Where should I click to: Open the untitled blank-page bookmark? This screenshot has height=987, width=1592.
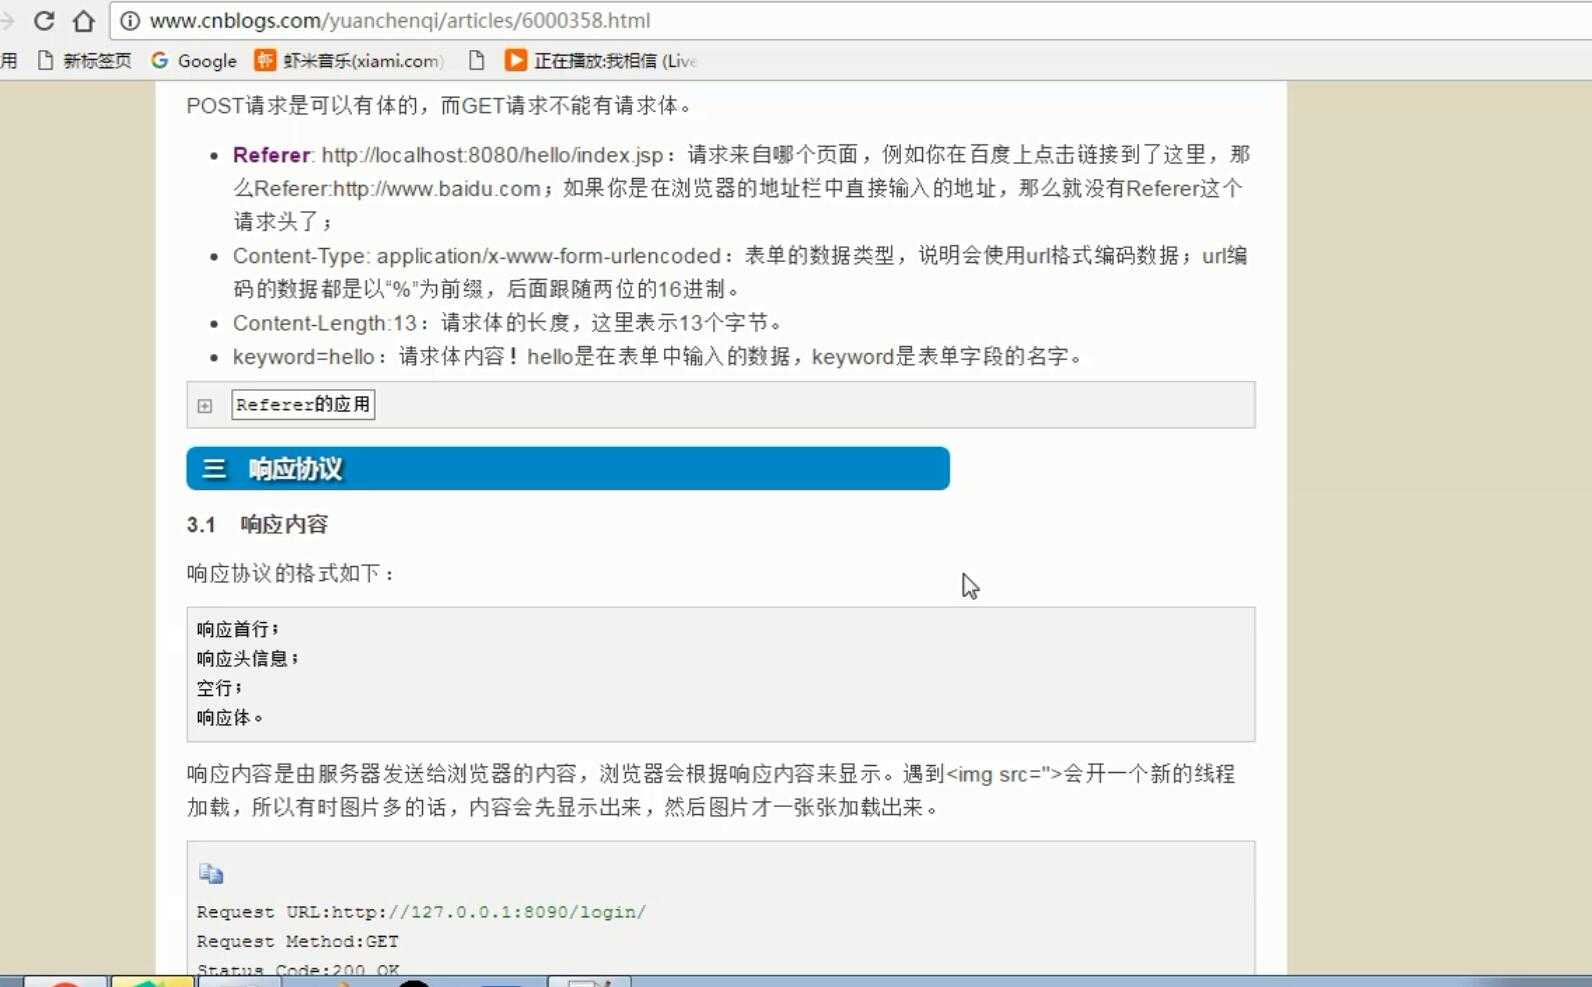click(x=476, y=61)
